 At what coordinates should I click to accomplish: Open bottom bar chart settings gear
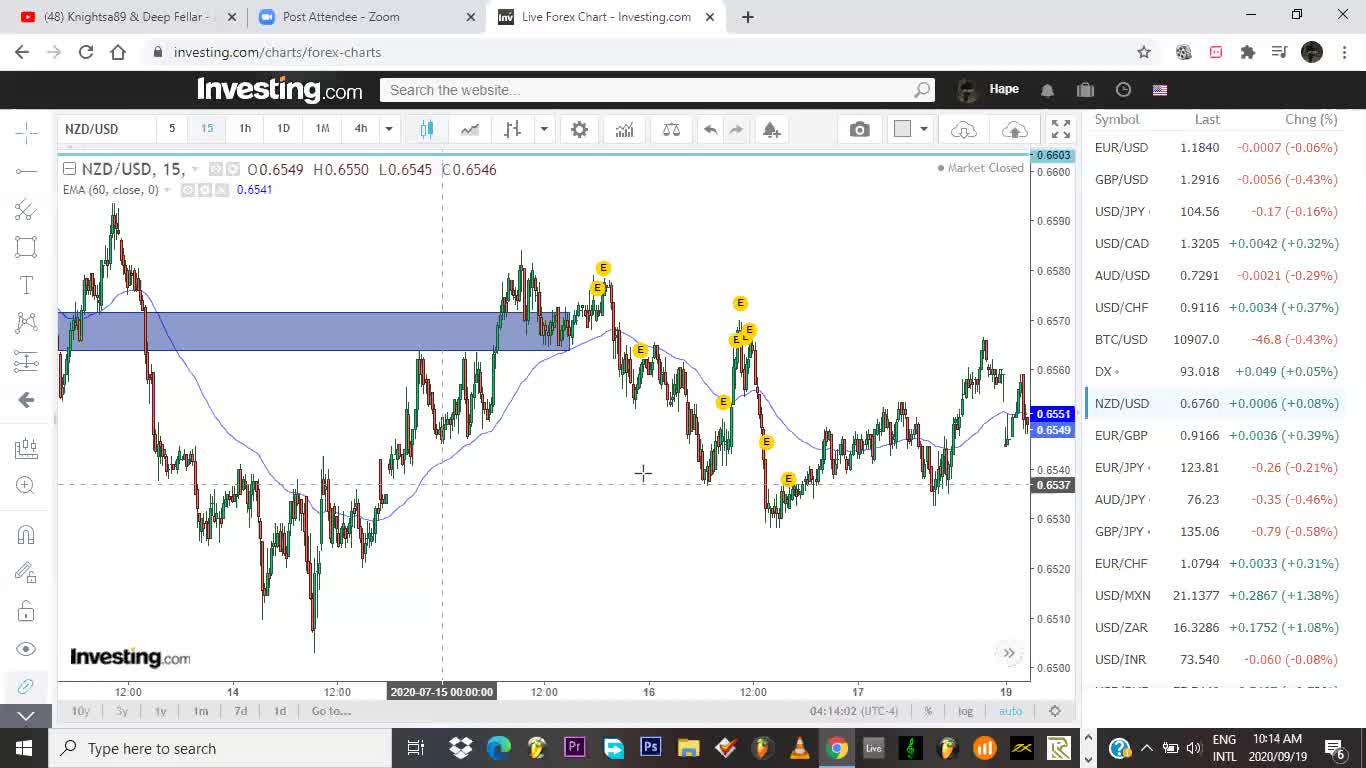click(x=1054, y=711)
